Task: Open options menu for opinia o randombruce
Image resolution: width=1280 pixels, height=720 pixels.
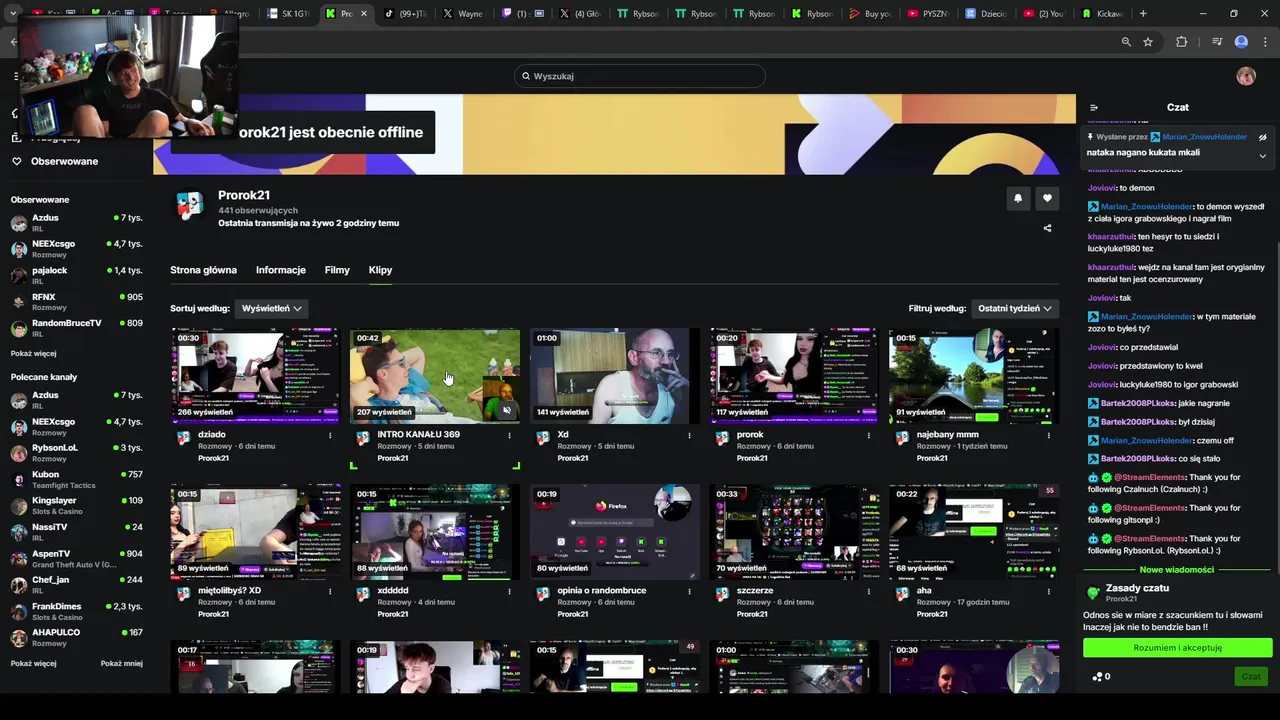Action: coord(689,591)
